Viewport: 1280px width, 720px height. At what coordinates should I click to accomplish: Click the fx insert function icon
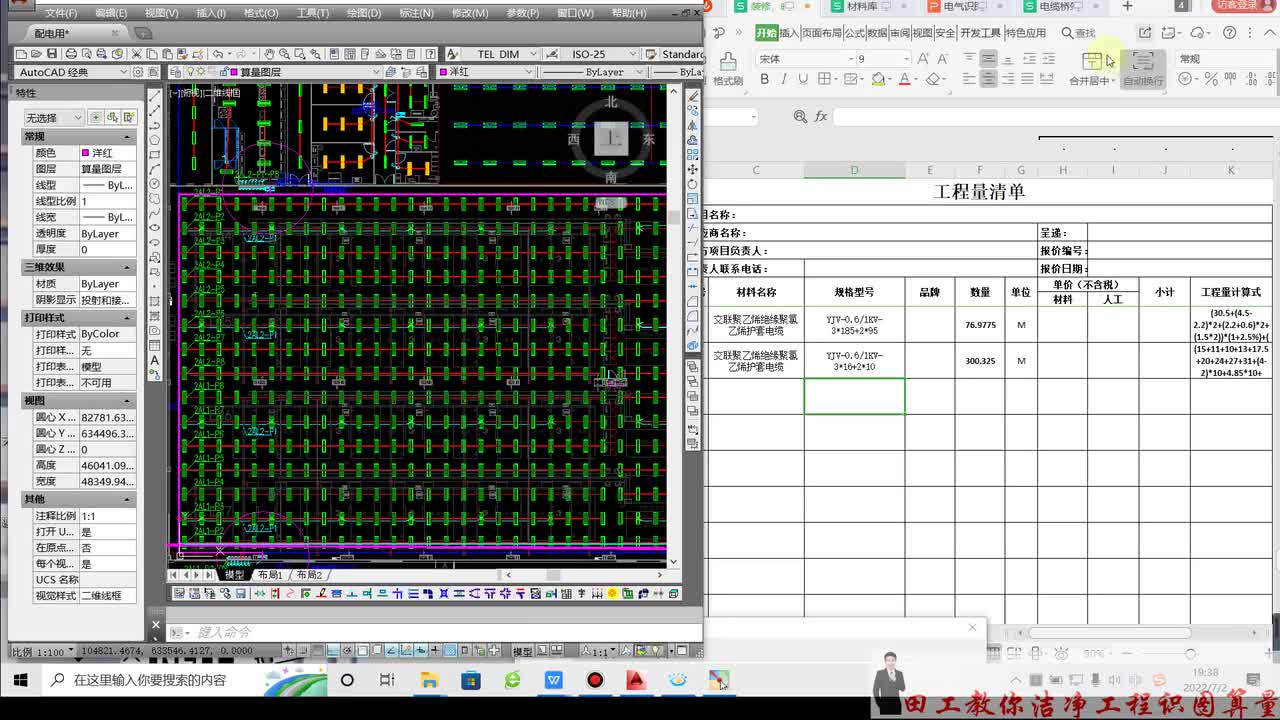(x=821, y=116)
